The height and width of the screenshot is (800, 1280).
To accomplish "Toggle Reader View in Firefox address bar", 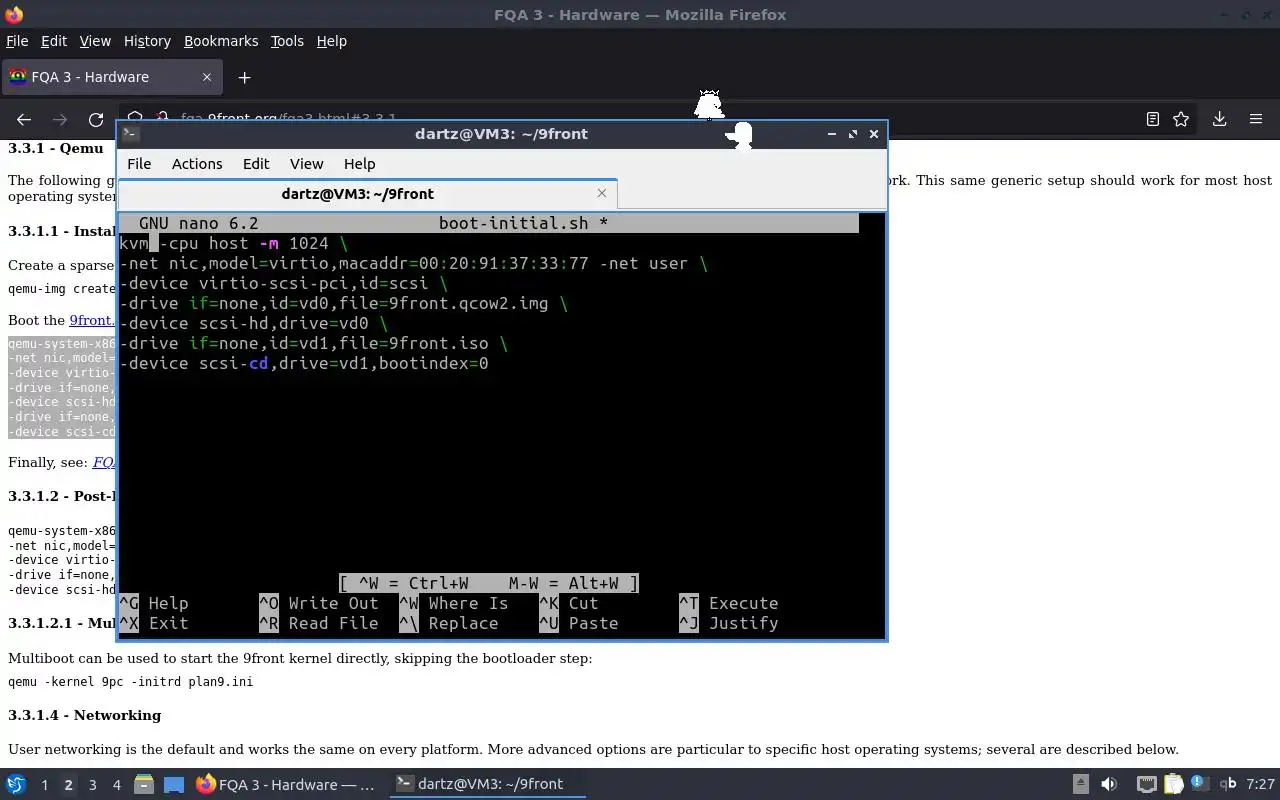I will coord(1152,119).
